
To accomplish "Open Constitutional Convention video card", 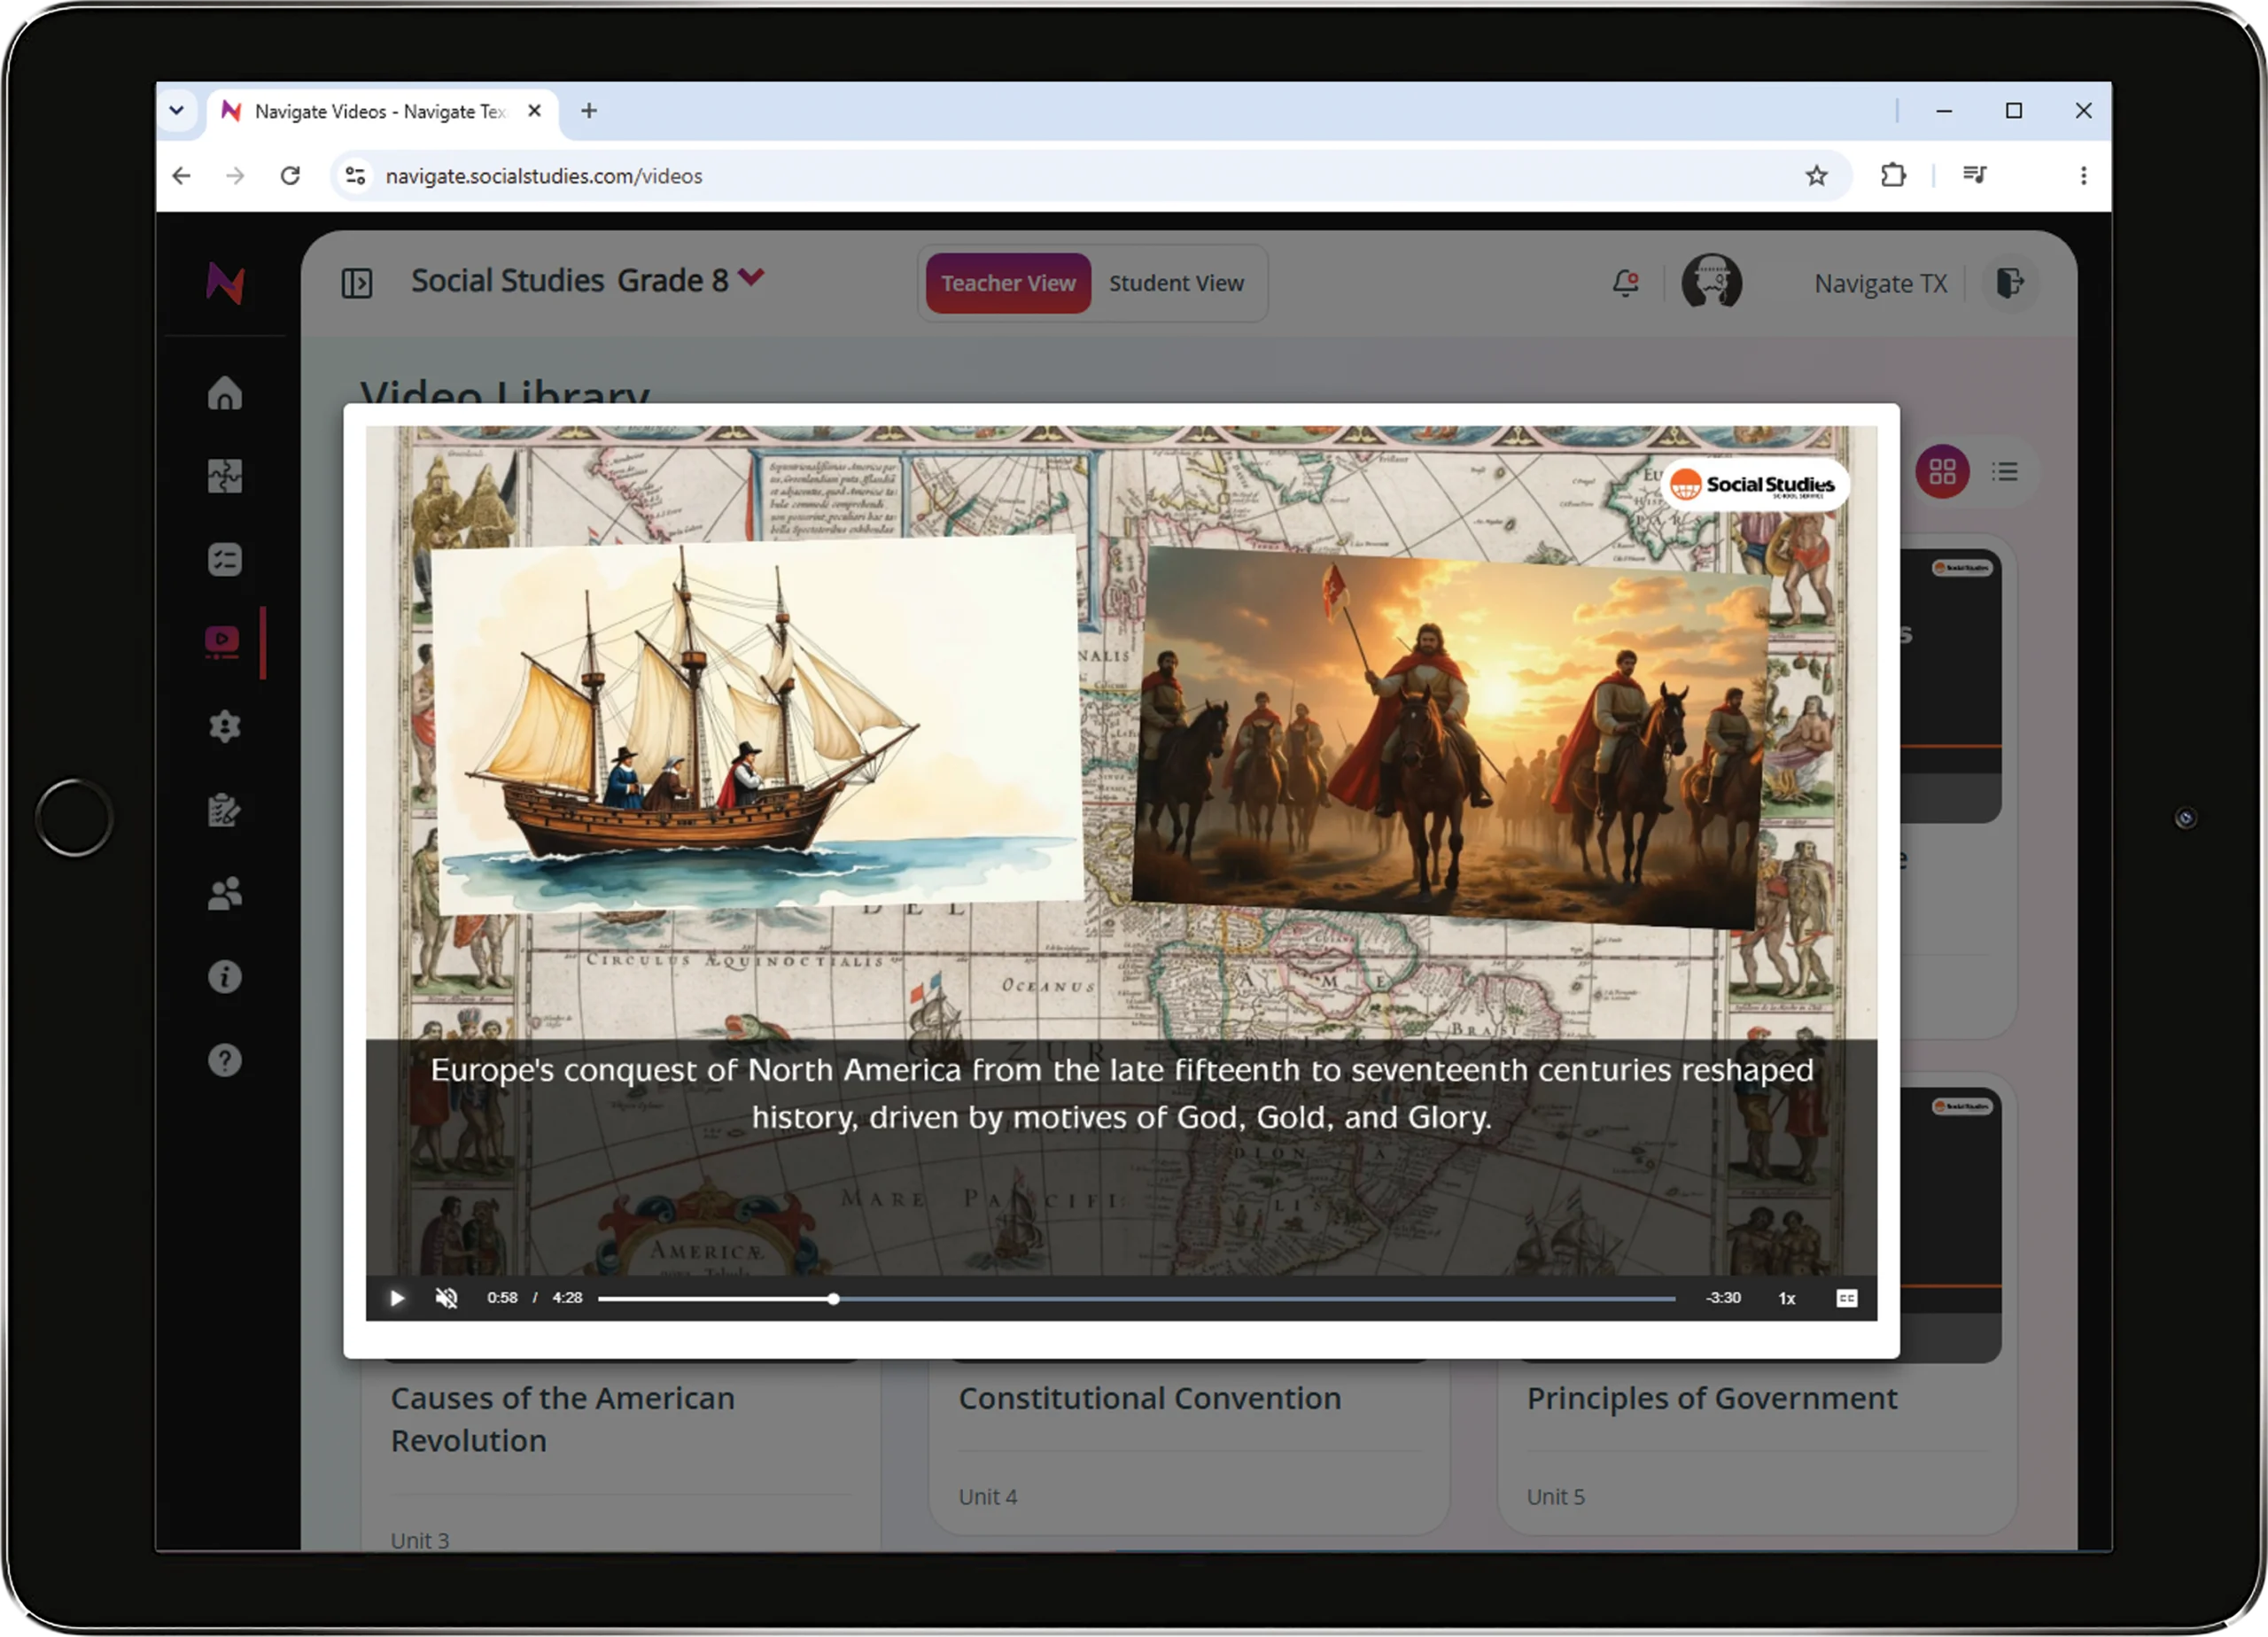I will 1149,1398.
